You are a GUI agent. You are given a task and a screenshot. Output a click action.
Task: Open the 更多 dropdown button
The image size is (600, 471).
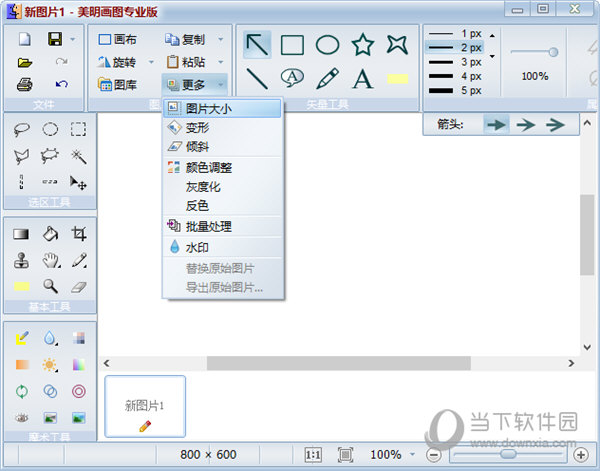(194, 84)
